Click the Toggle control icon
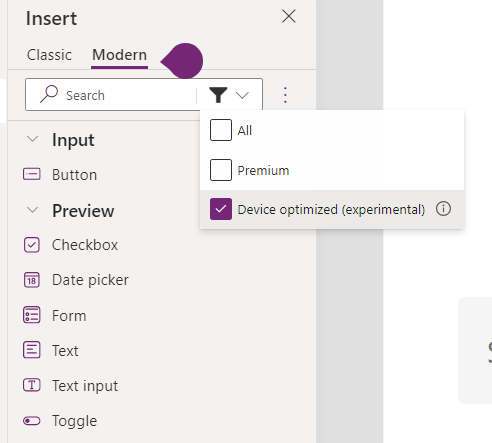 point(32,421)
